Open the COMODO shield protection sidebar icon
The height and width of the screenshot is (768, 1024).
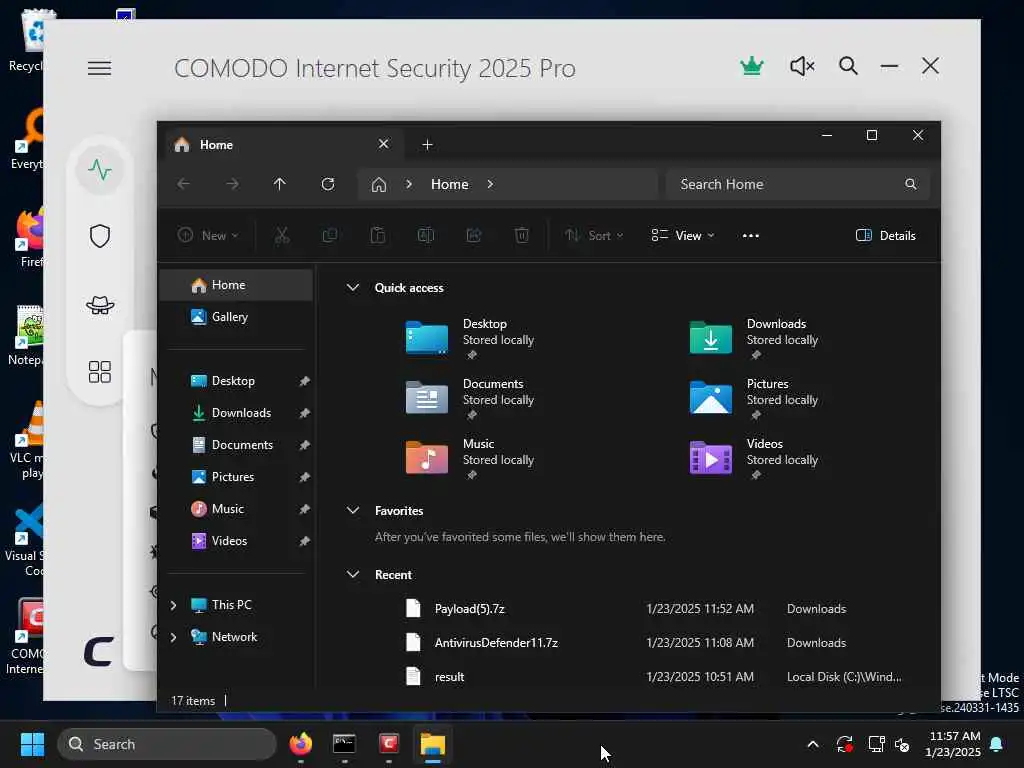pyautogui.click(x=99, y=236)
